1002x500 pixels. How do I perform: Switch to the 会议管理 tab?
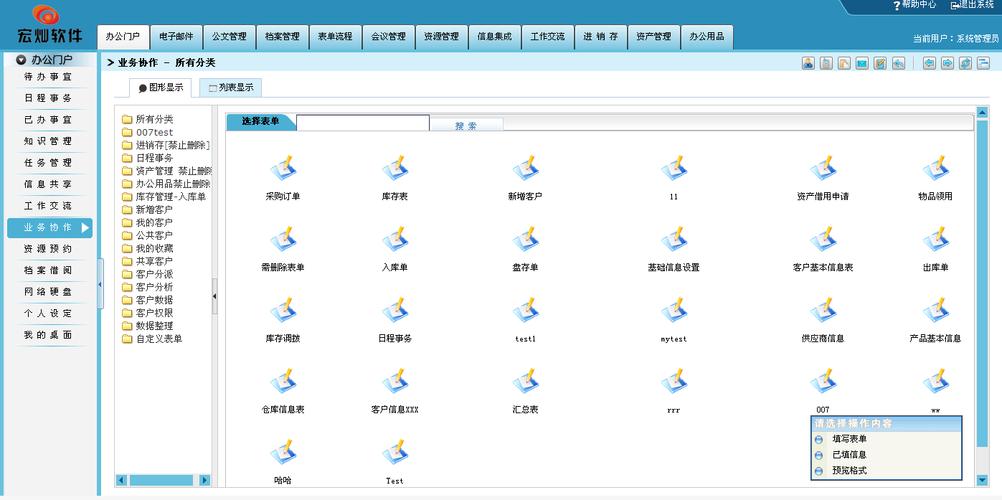388,36
